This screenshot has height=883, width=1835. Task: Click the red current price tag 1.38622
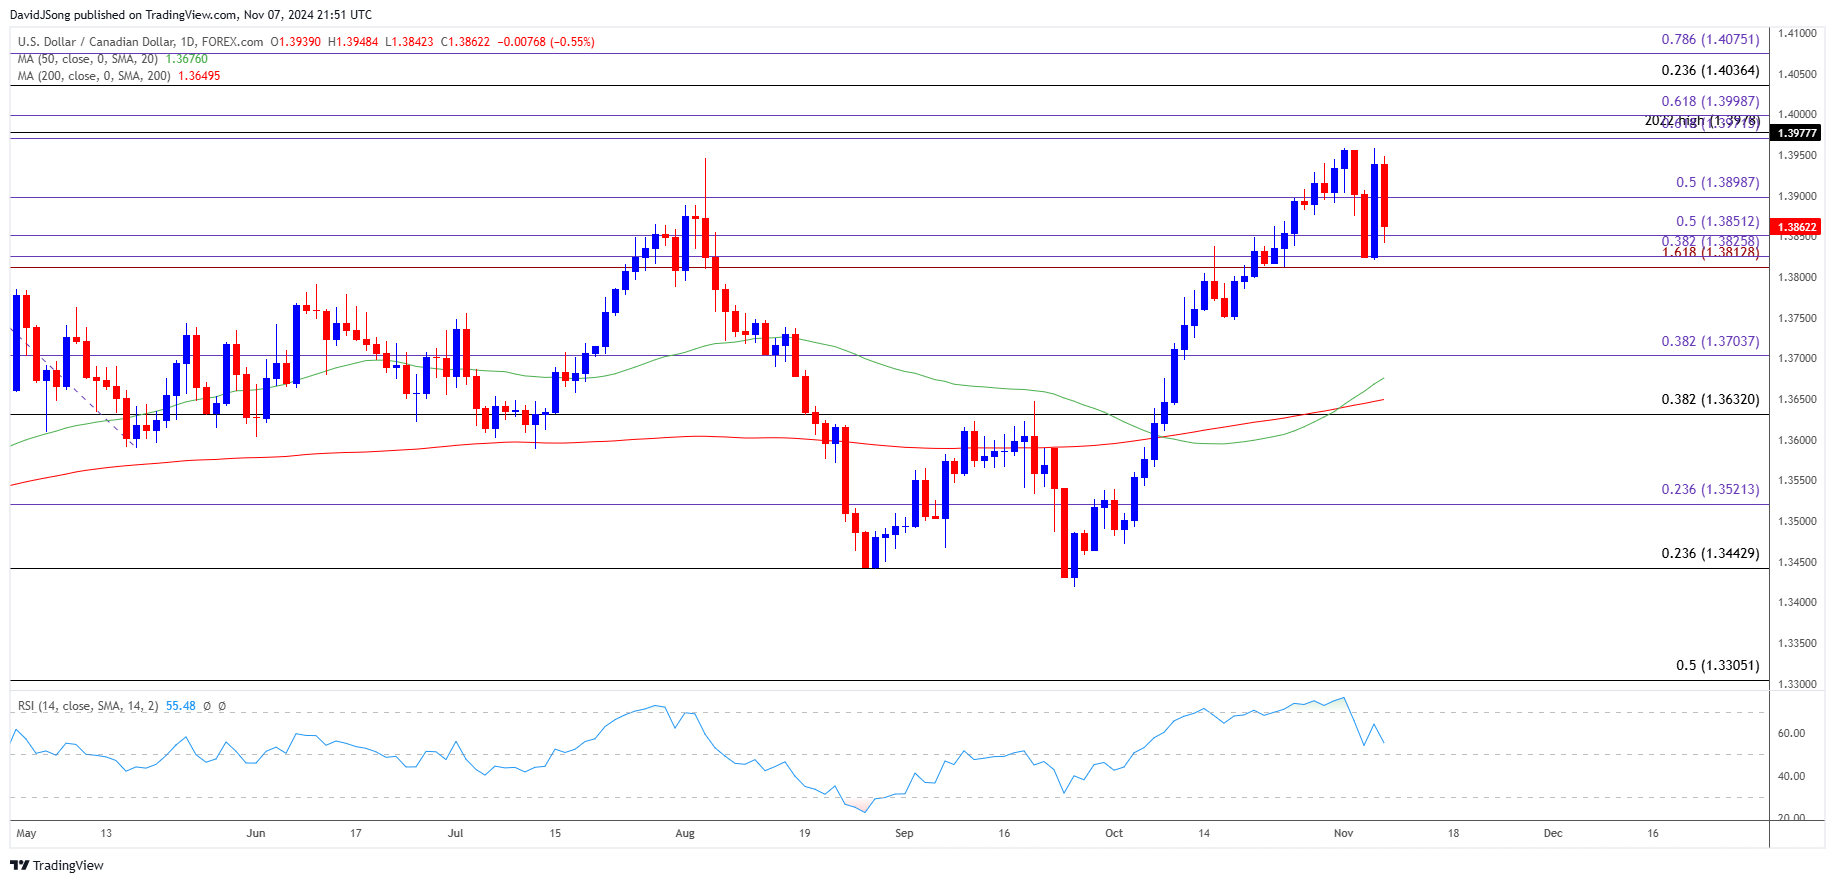1796,227
